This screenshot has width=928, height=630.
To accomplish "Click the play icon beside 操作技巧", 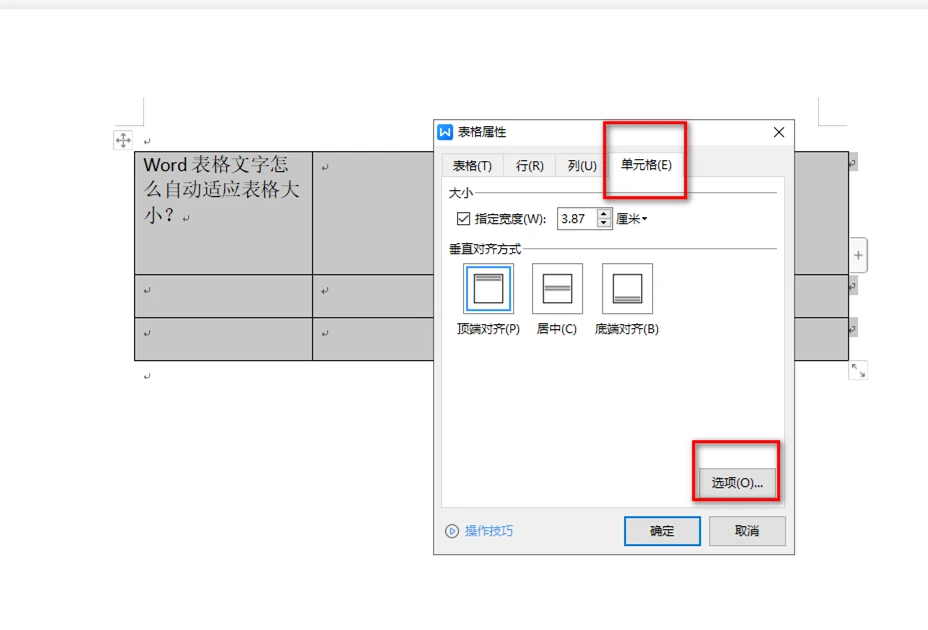I will [x=452, y=531].
